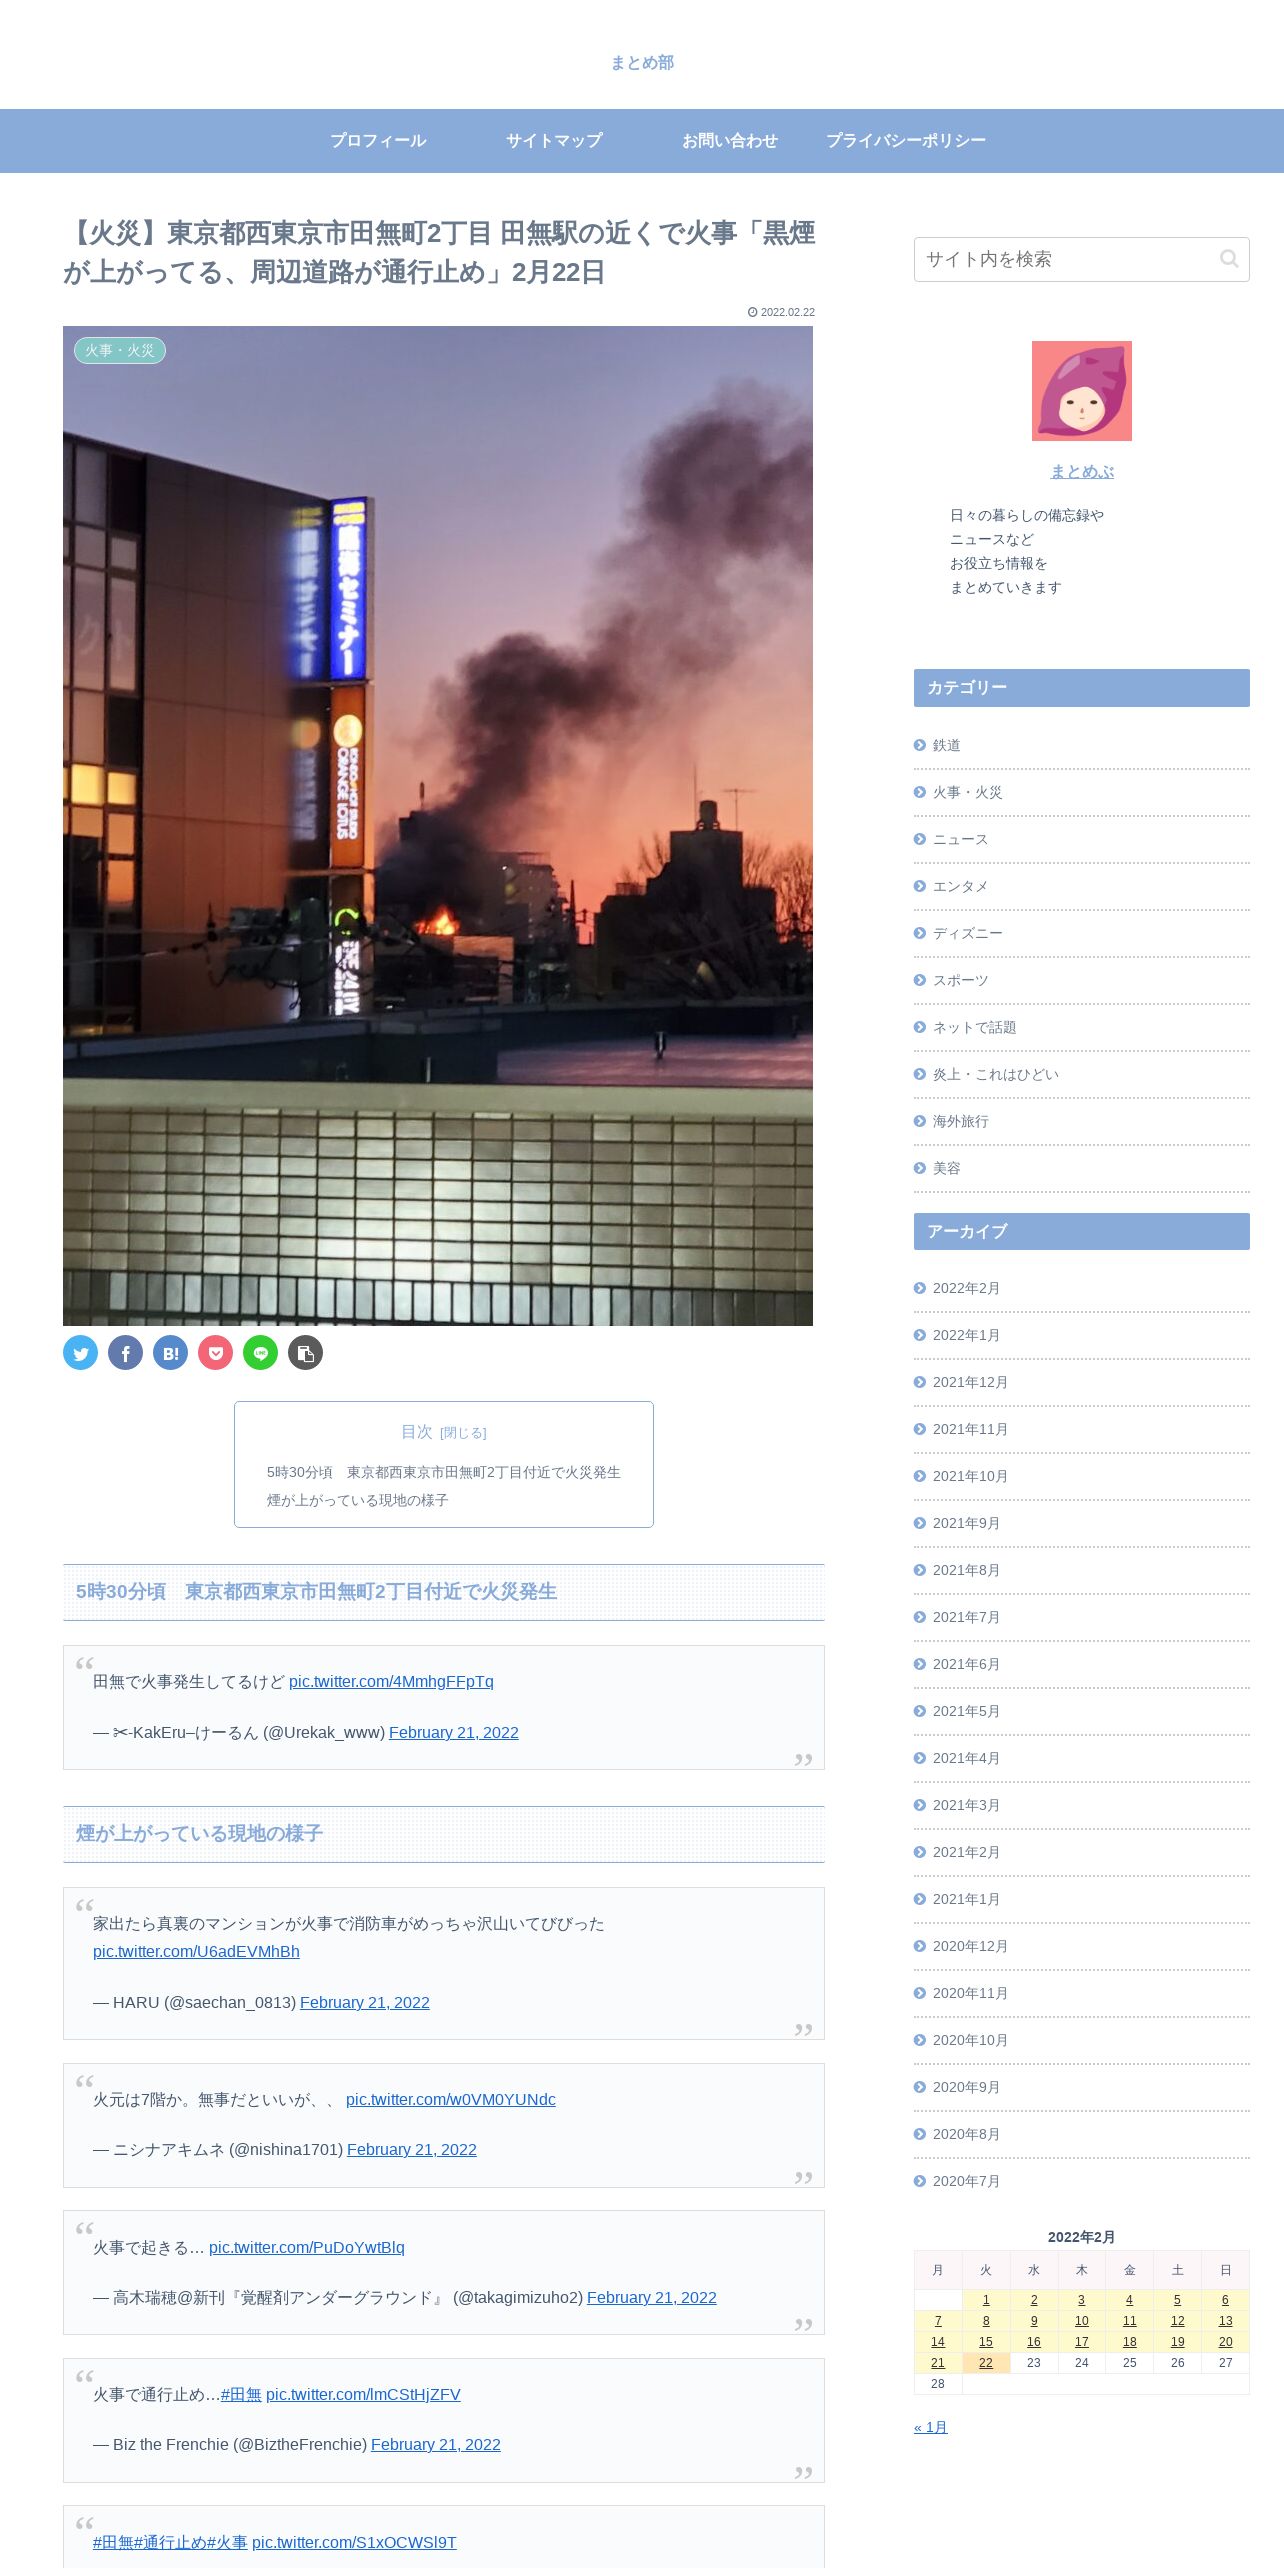Collapse the table of contents with 閉じる
This screenshot has height=2568, width=1284.
click(463, 1433)
